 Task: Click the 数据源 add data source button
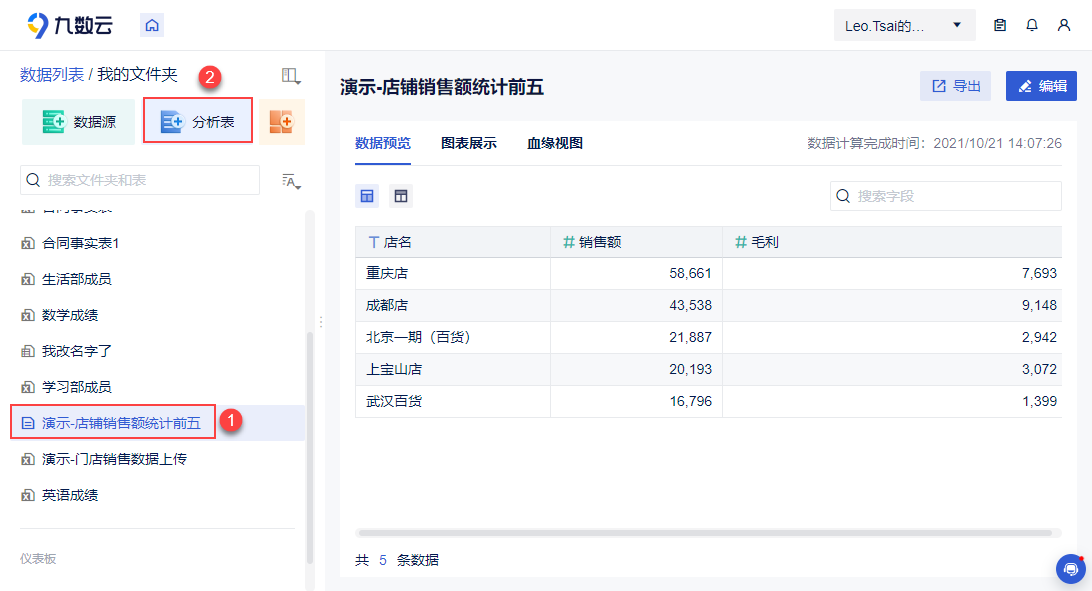[x=78, y=122]
